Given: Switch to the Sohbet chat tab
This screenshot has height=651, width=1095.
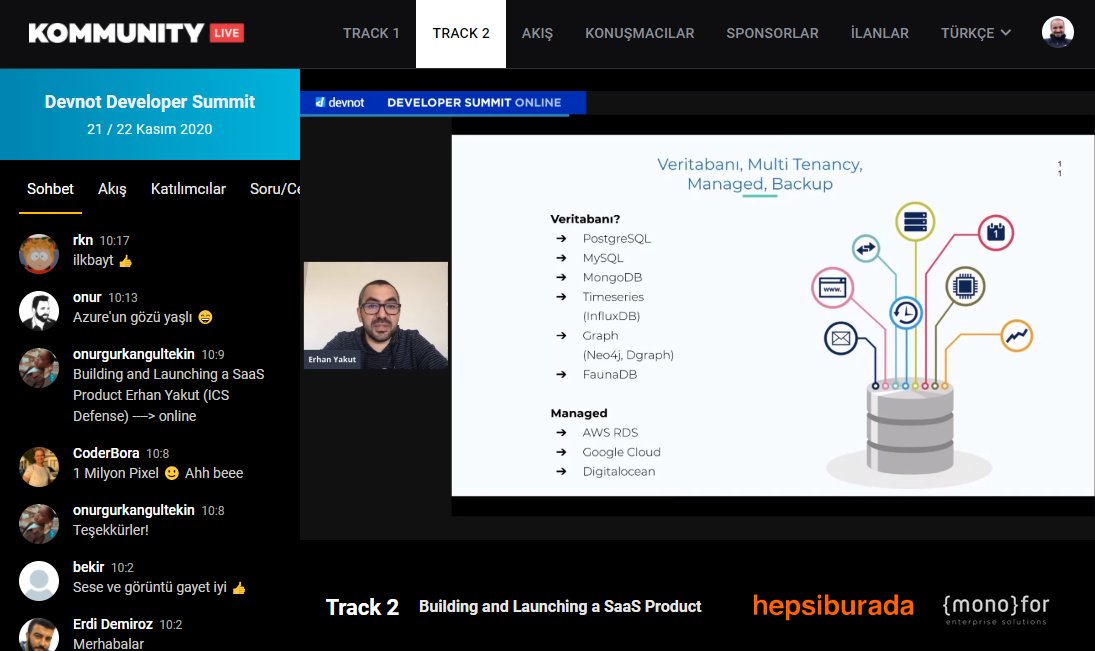Looking at the screenshot, I should click(x=50, y=189).
